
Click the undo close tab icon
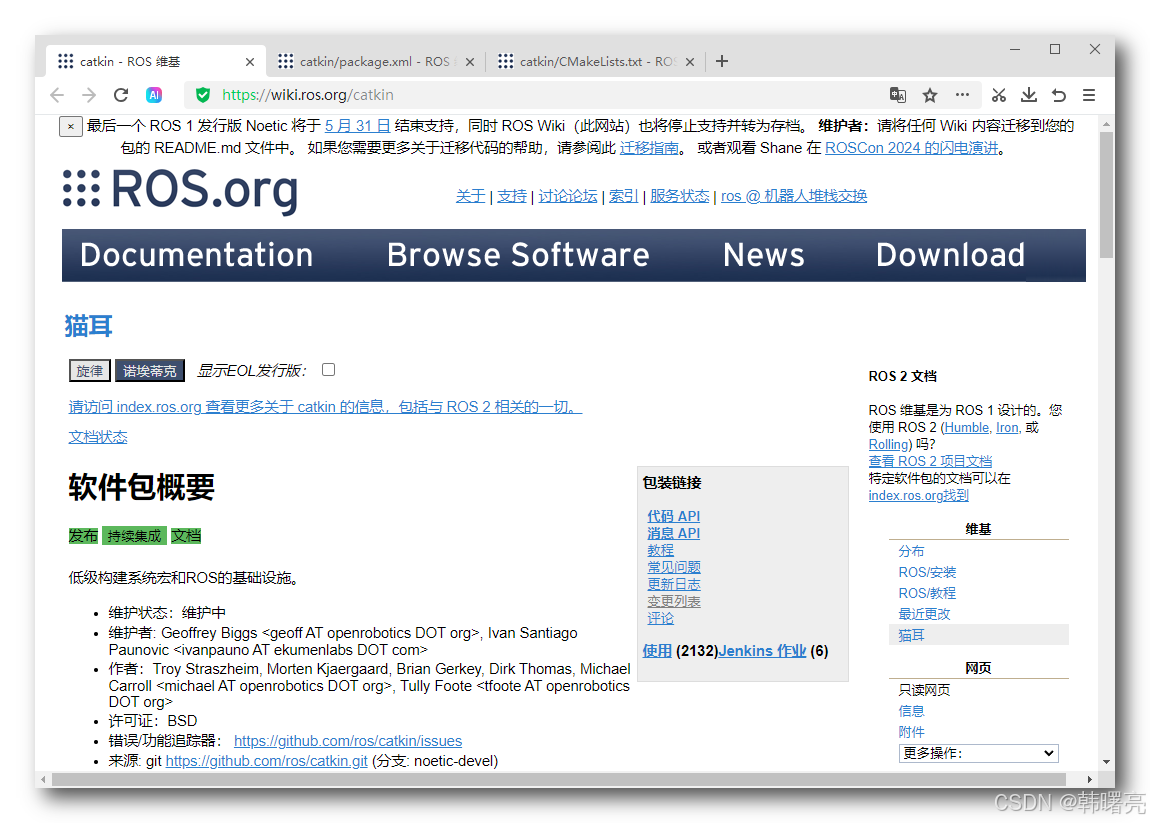click(1058, 95)
